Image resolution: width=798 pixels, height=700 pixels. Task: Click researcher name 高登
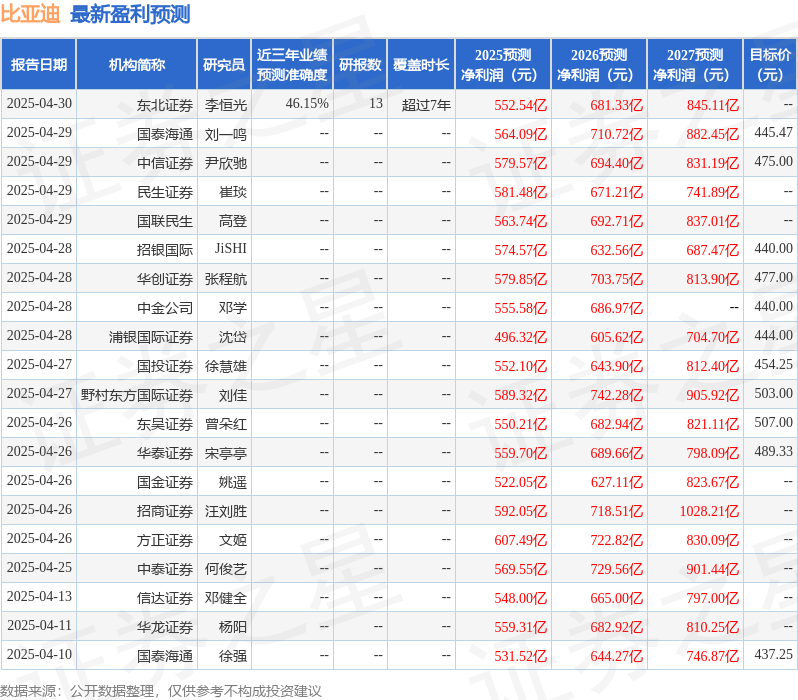pos(233,221)
